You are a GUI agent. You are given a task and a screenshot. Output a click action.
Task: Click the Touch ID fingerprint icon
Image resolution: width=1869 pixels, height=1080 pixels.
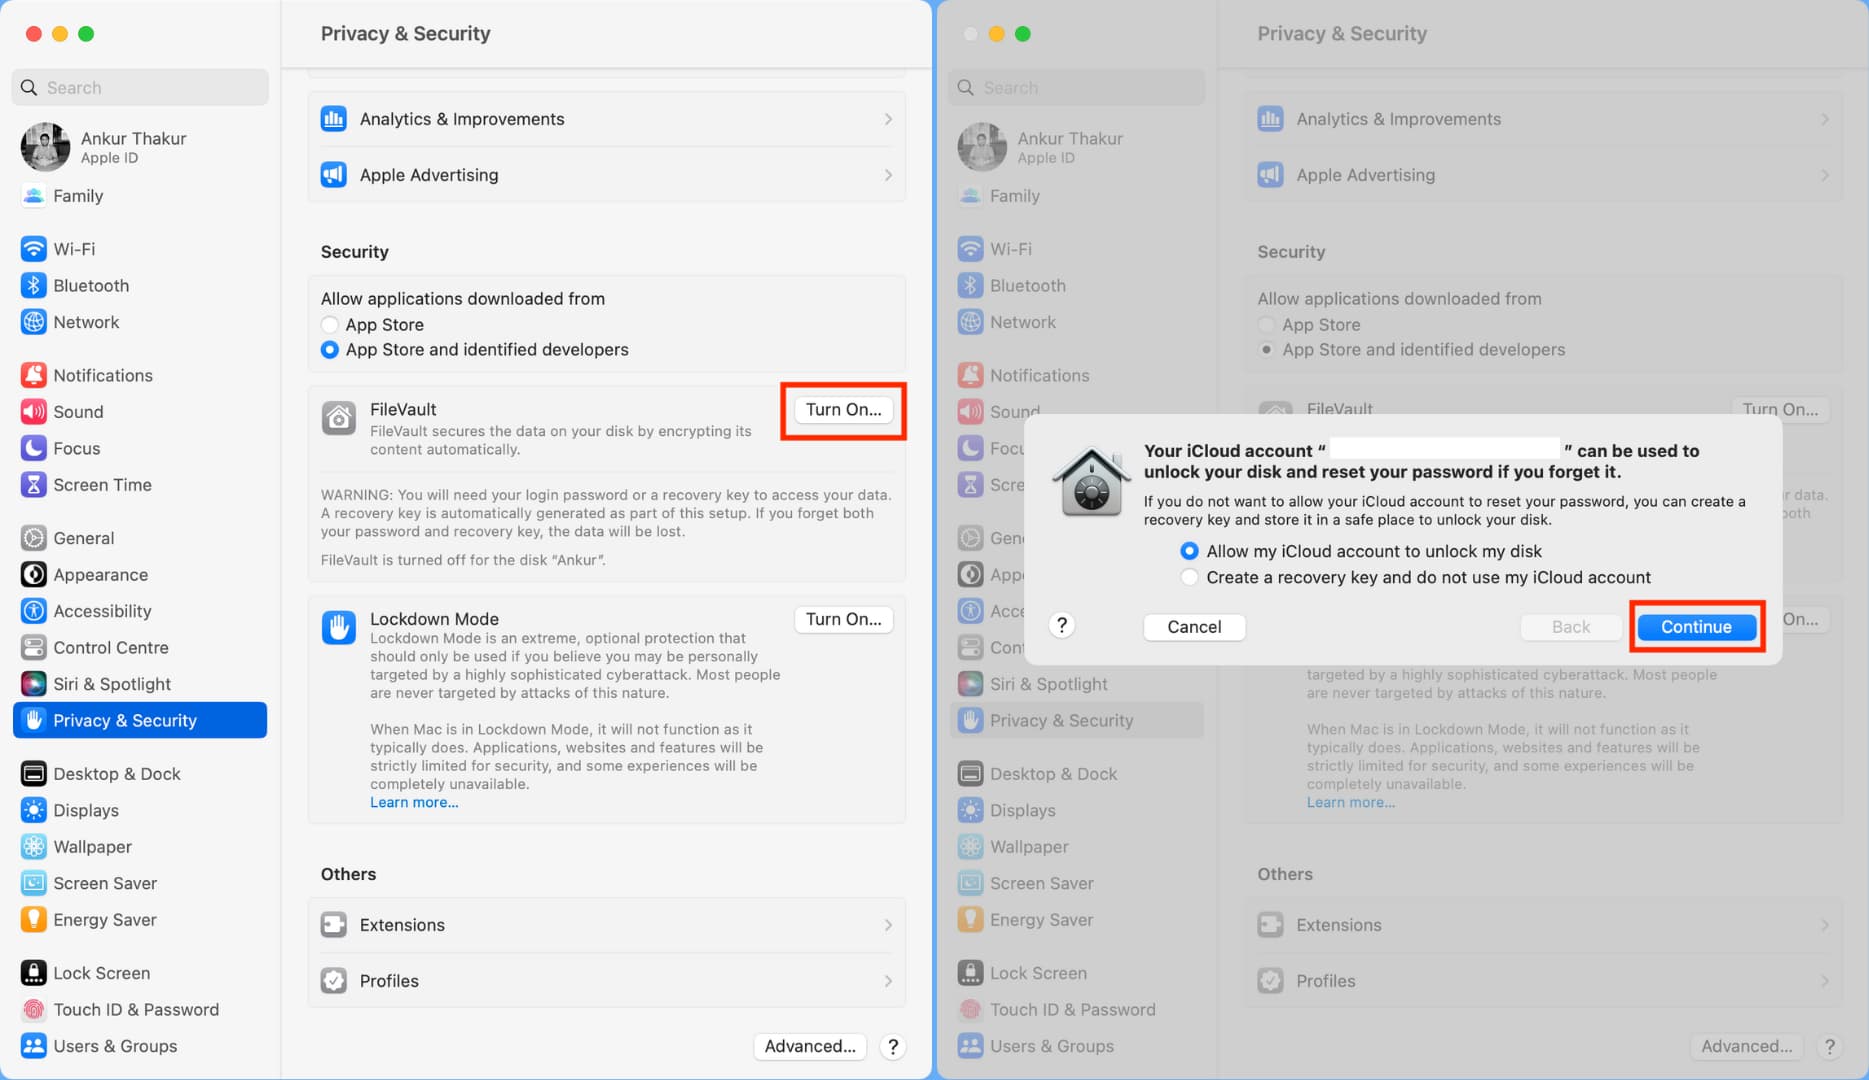33,1010
